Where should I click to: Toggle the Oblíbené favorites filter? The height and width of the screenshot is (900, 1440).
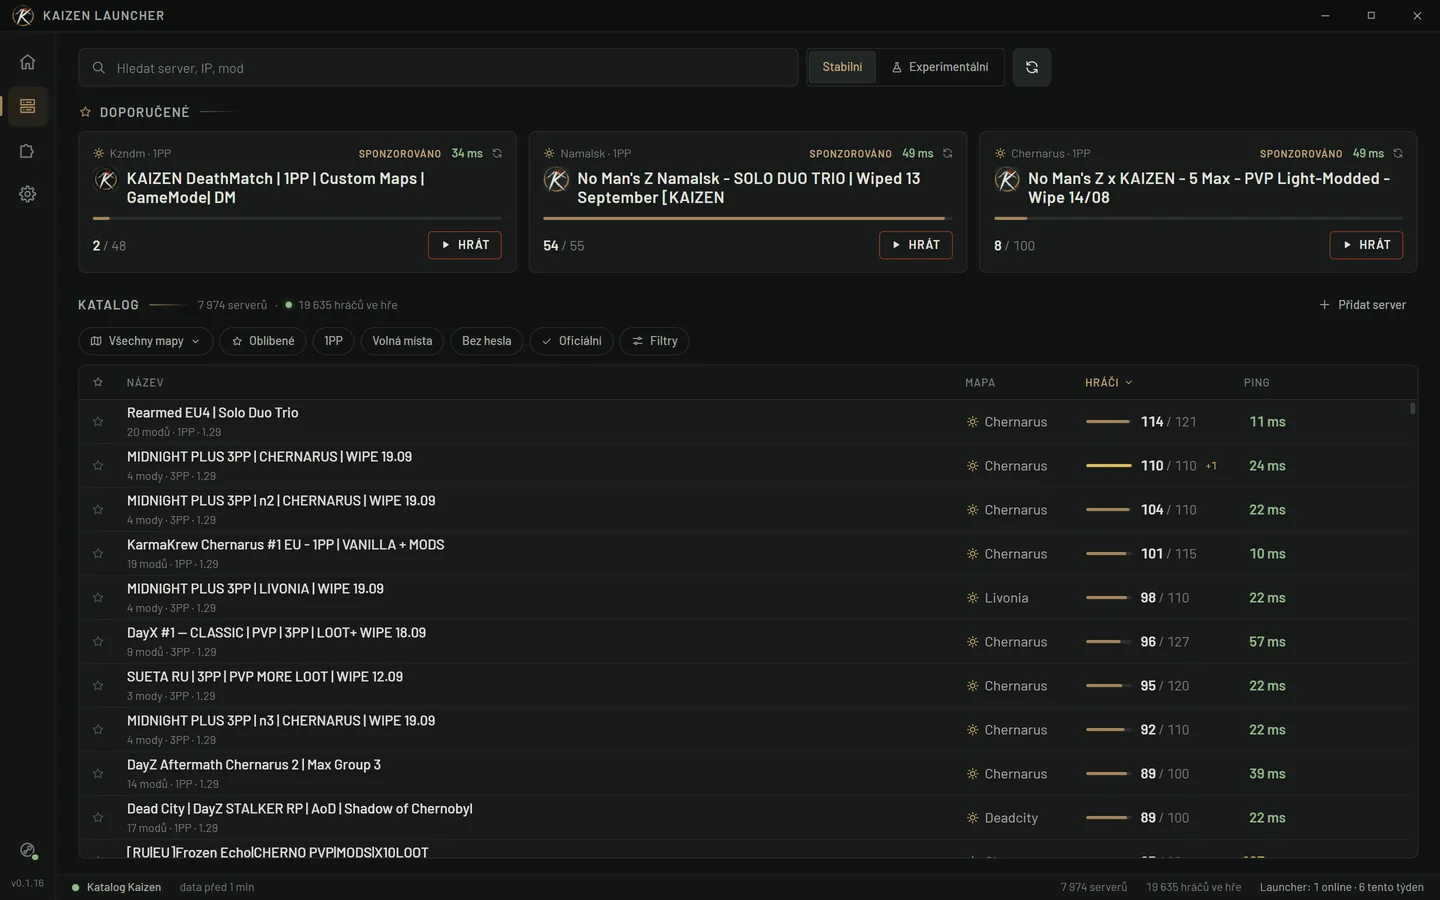pyautogui.click(x=263, y=341)
